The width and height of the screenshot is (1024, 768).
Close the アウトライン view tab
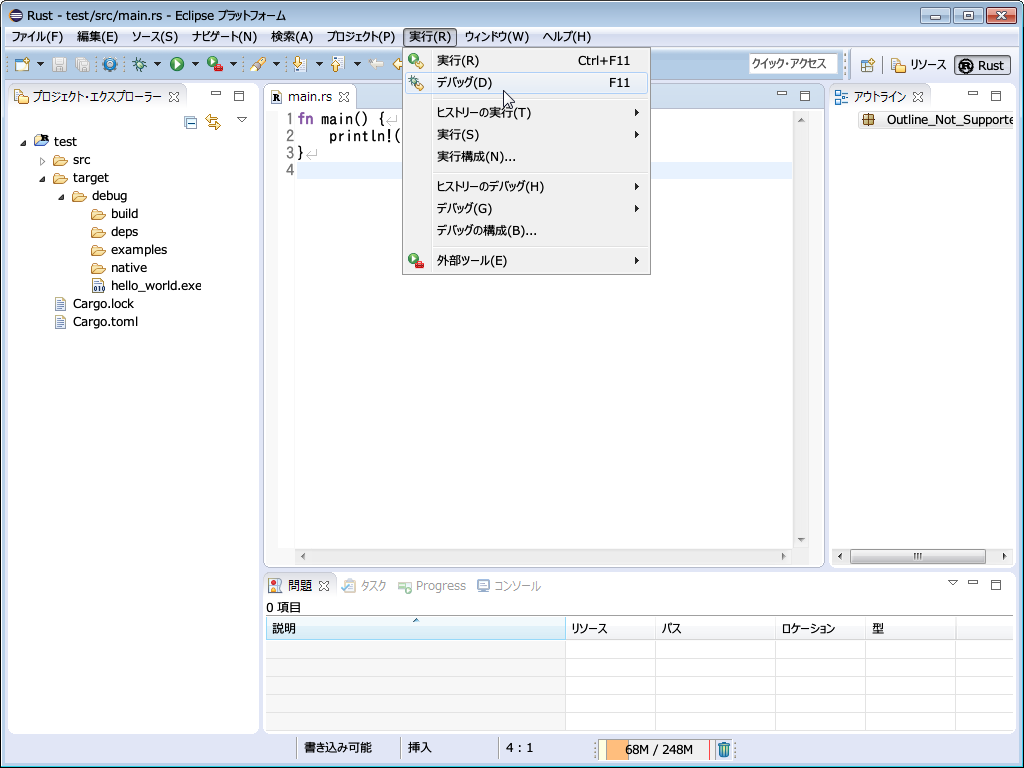coord(918,97)
